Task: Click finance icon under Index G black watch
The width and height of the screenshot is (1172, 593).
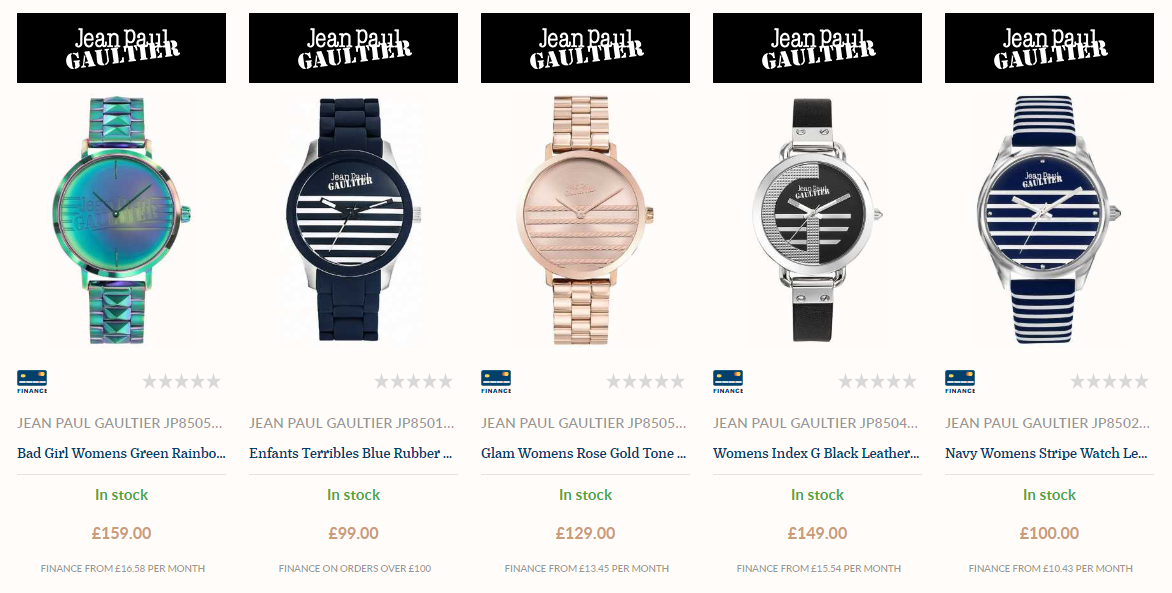Action: pyautogui.click(x=728, y=381)
